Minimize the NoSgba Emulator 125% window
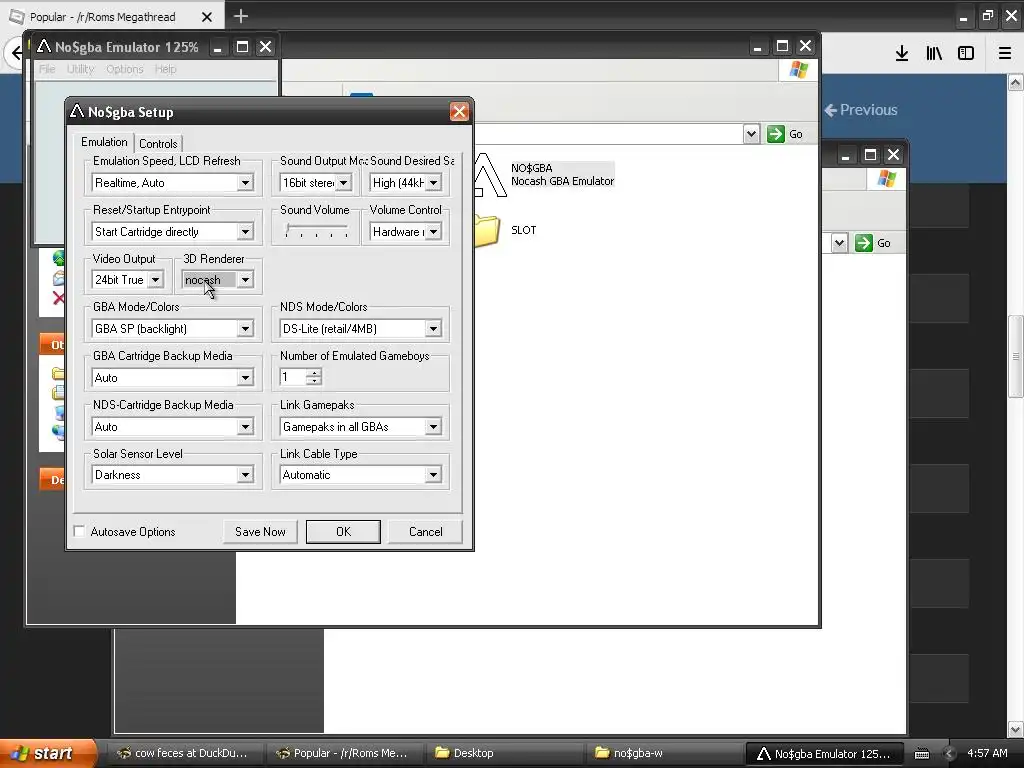The height and width of the screenshot is (768, 1024). (x=218, y=47)
